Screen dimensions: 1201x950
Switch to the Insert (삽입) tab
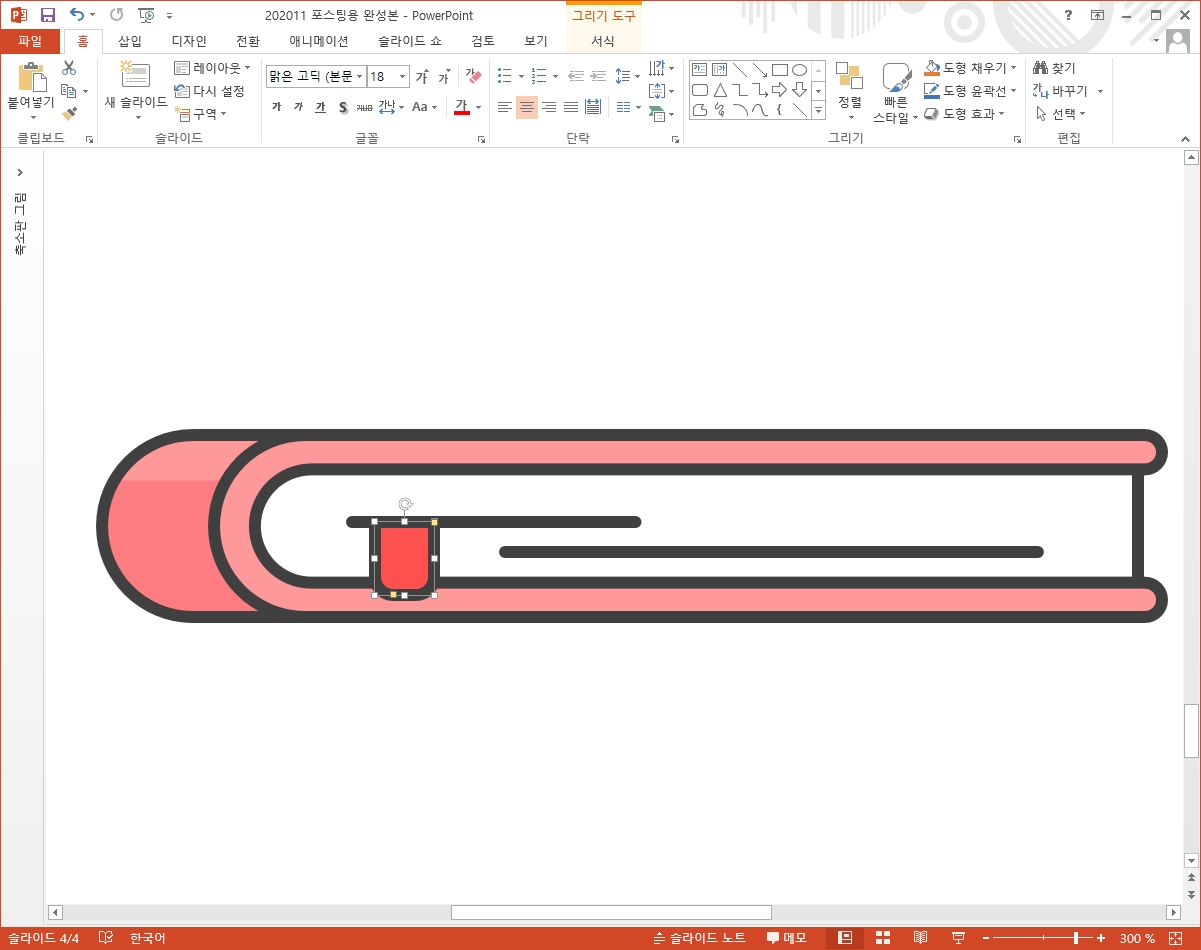coord(130,41)
